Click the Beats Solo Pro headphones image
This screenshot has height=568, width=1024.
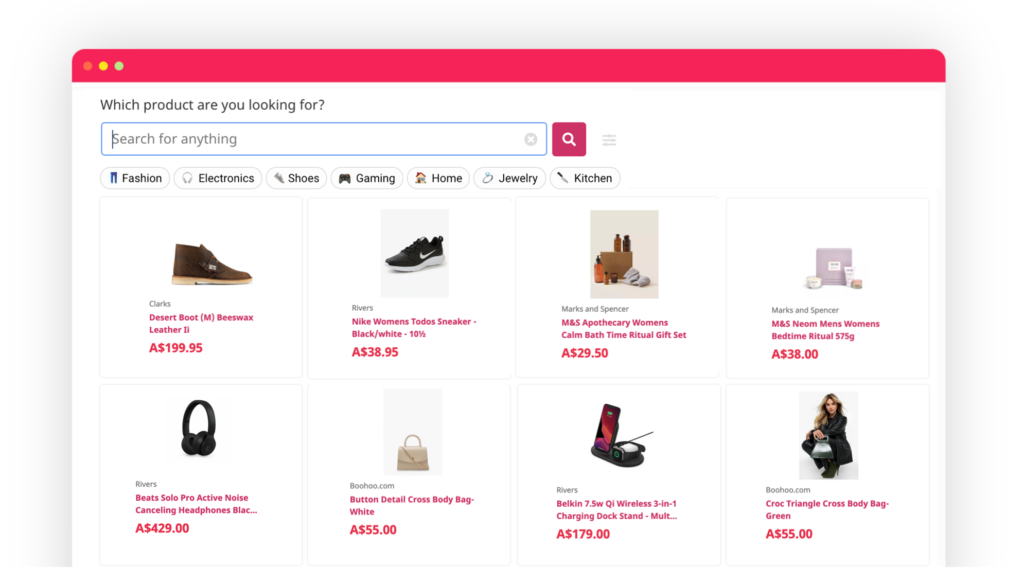[x=199, y=428]
